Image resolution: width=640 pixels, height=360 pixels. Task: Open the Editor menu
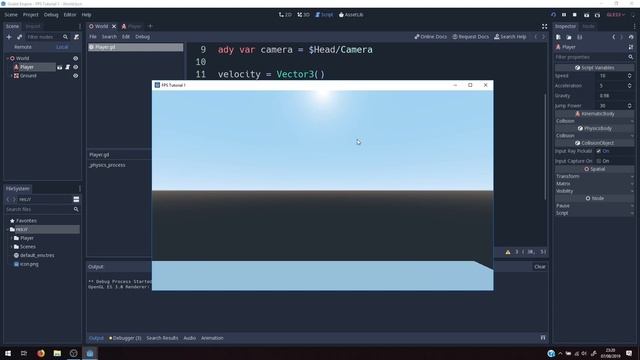(x=70, y=15)
